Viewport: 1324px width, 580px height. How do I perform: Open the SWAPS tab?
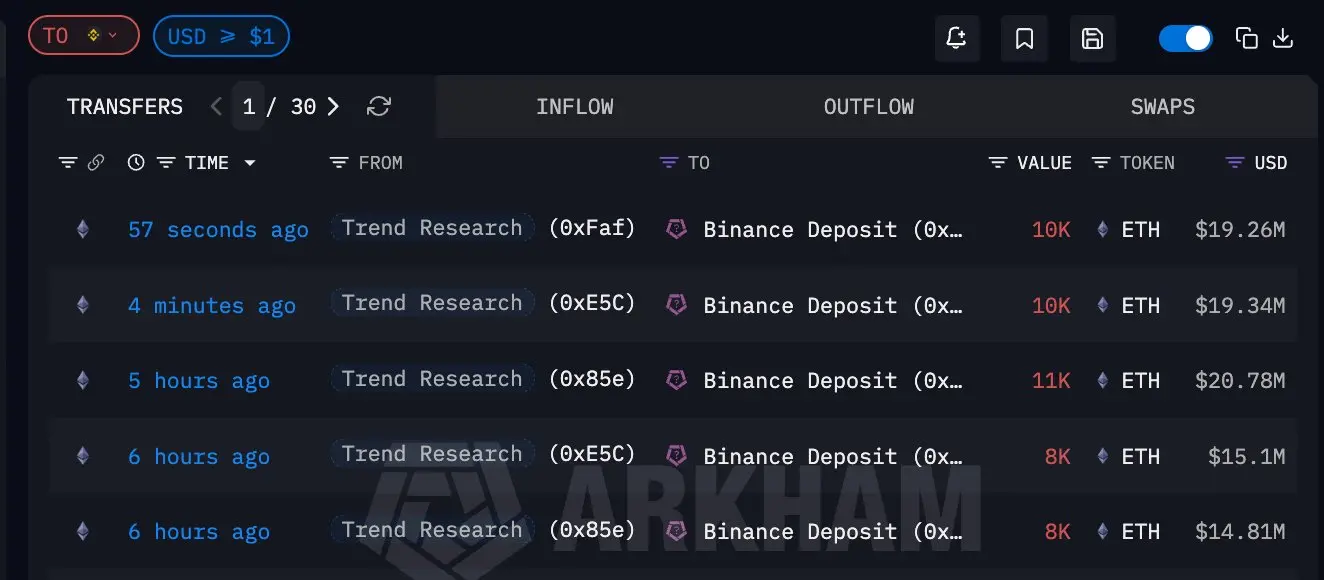coord(1162,106)
